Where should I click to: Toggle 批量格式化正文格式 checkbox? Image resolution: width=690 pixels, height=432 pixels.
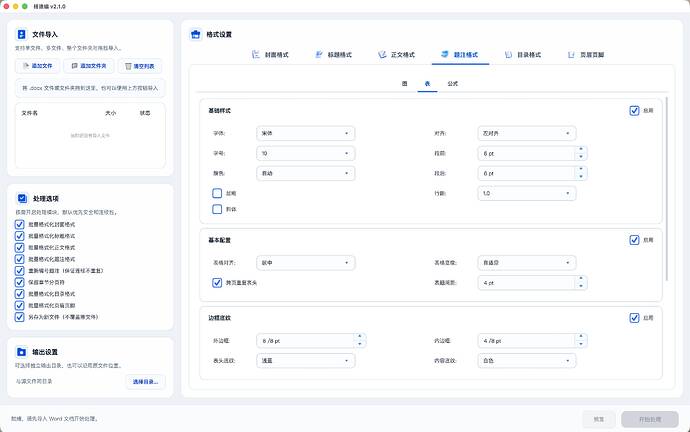(19, 247)
